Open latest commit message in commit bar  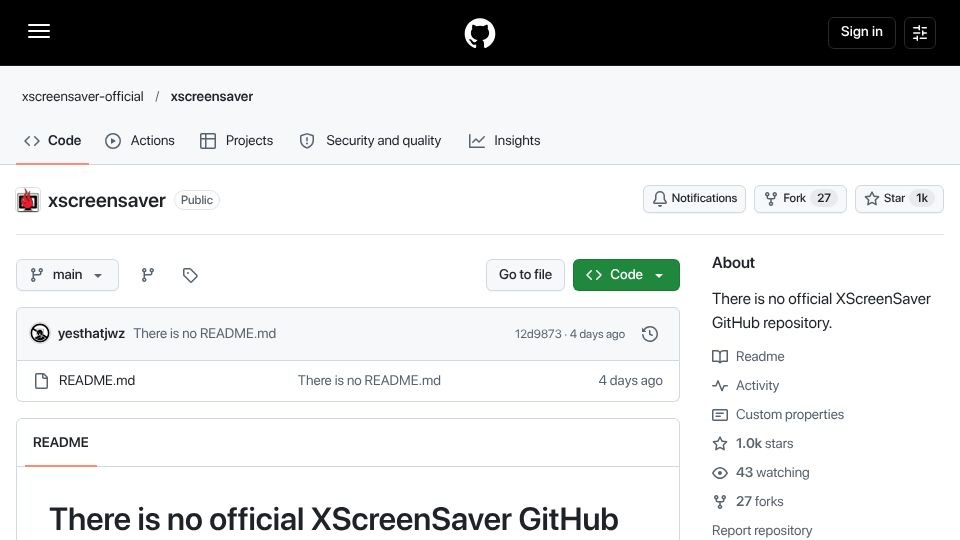click(204, 334)
